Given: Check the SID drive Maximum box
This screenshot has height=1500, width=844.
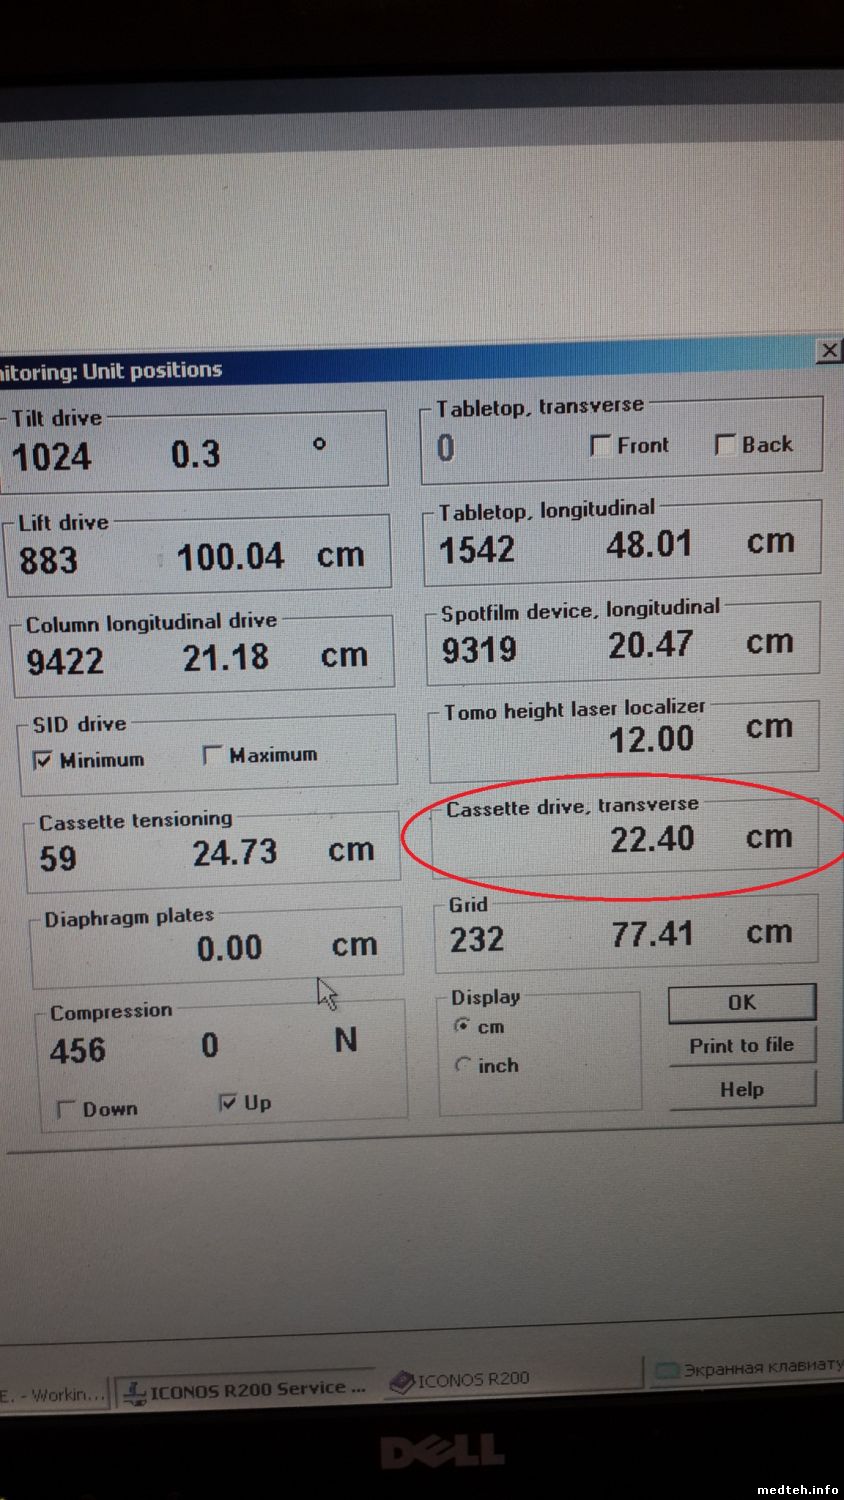Looking at the screenshot, I should (212, 755).
